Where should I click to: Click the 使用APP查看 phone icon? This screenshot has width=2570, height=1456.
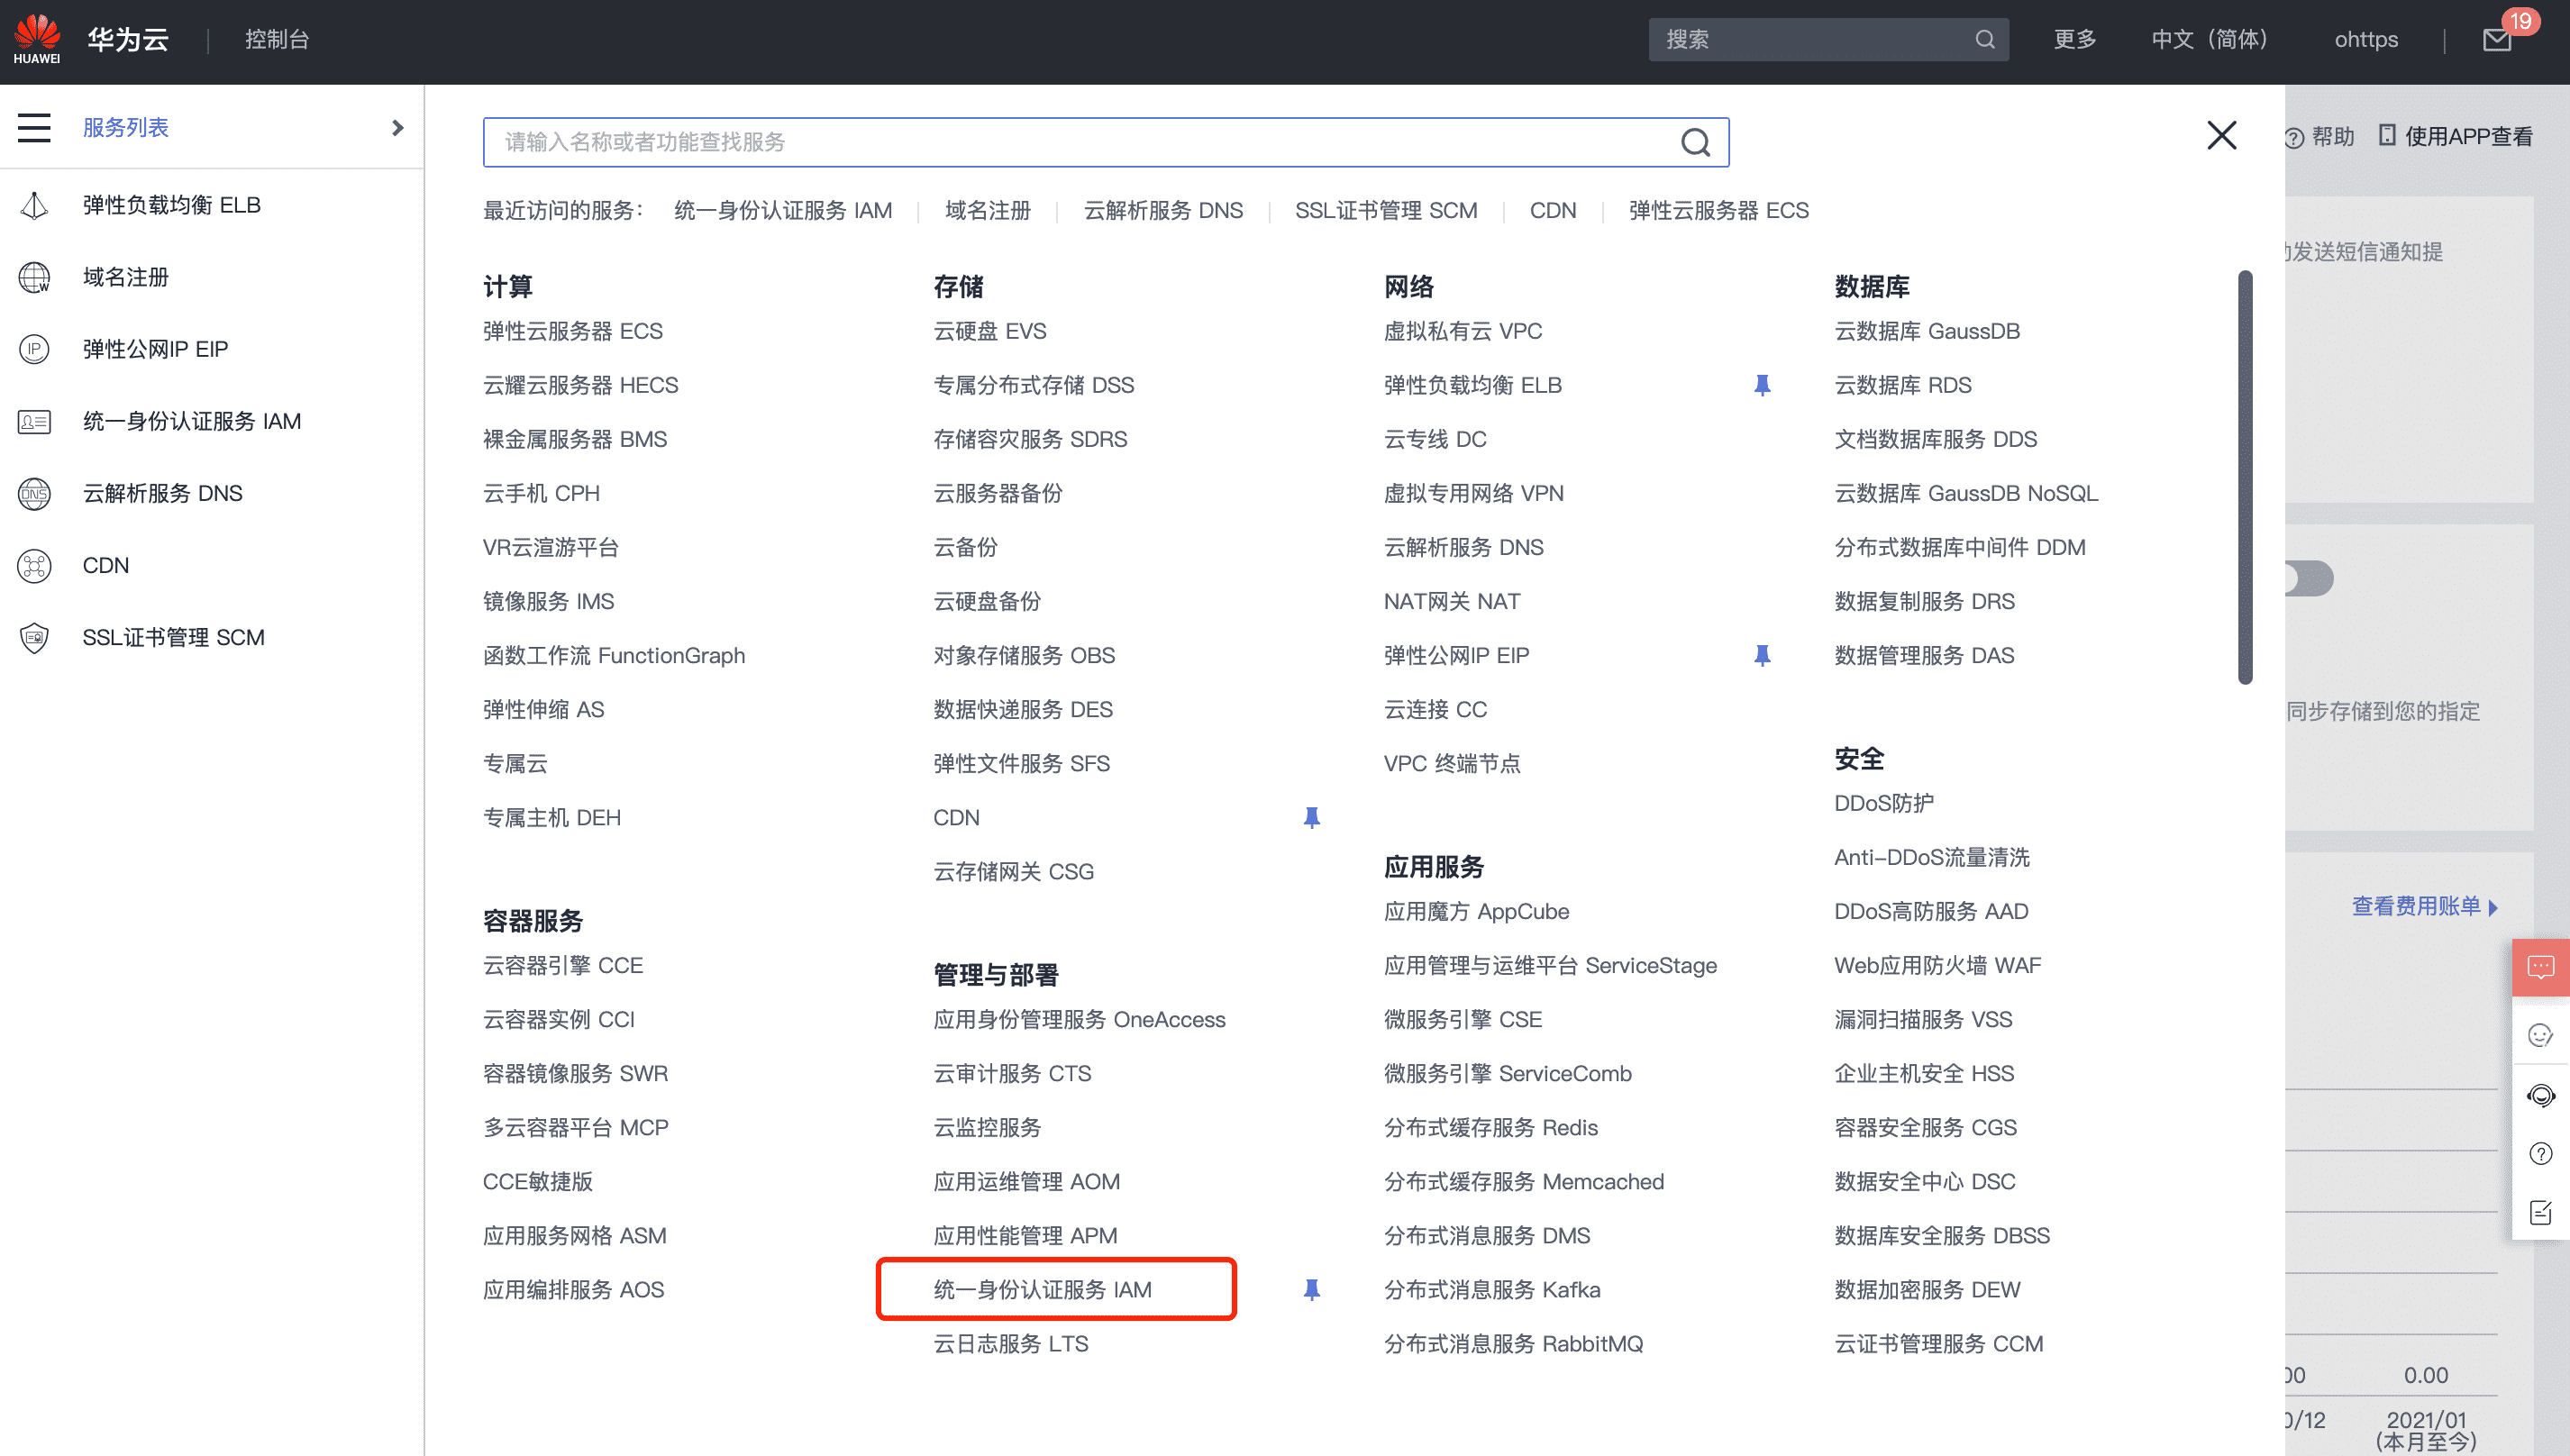(x=2387, y=135)
